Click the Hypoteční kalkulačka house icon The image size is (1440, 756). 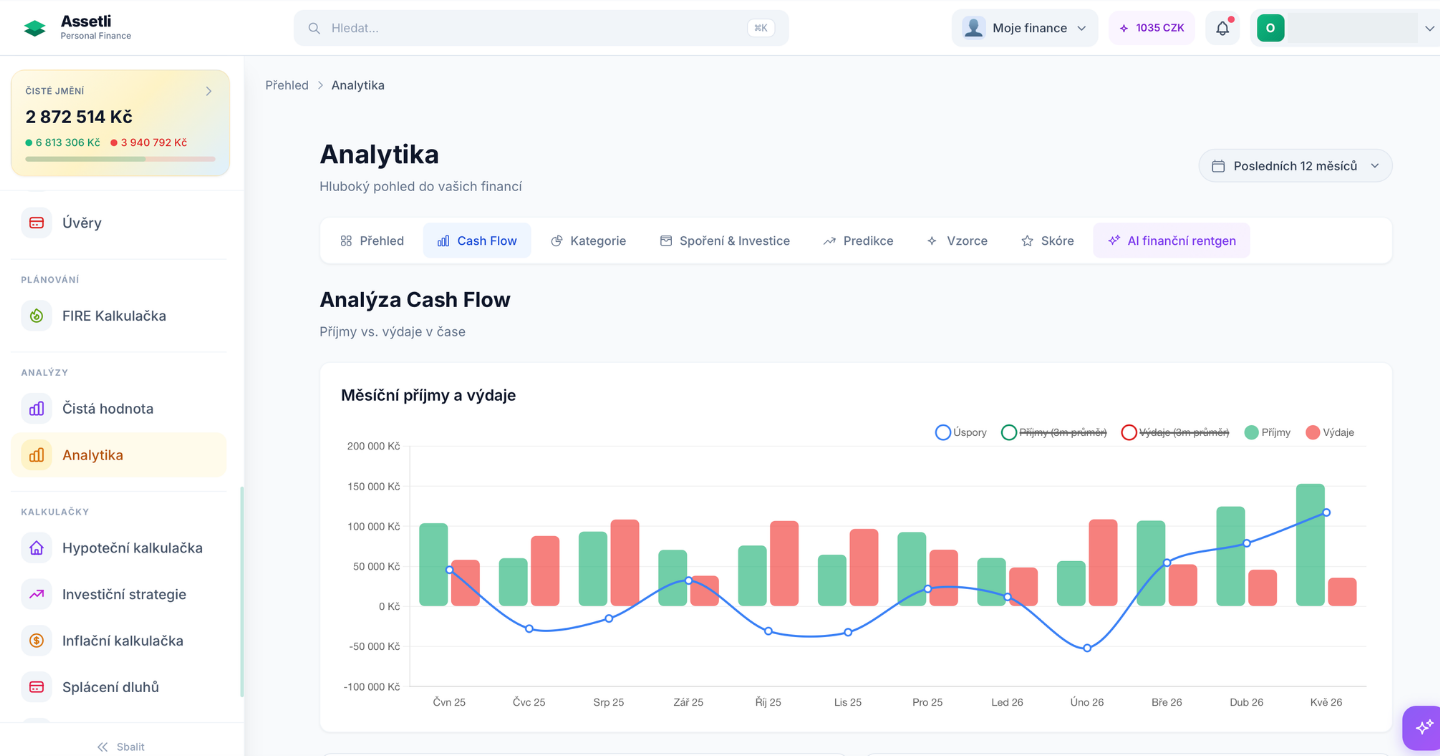point(37,548)
